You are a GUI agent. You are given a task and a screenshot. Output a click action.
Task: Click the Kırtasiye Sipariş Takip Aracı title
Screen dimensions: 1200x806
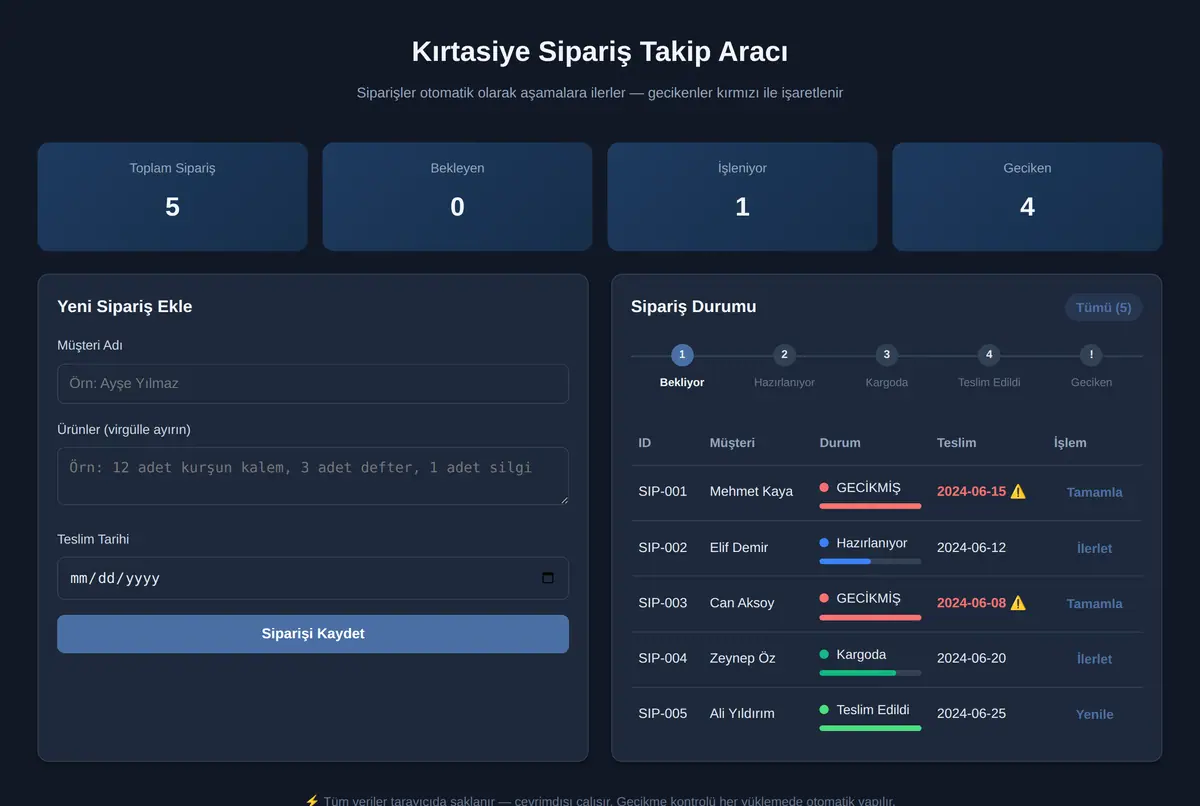(600, 52)
